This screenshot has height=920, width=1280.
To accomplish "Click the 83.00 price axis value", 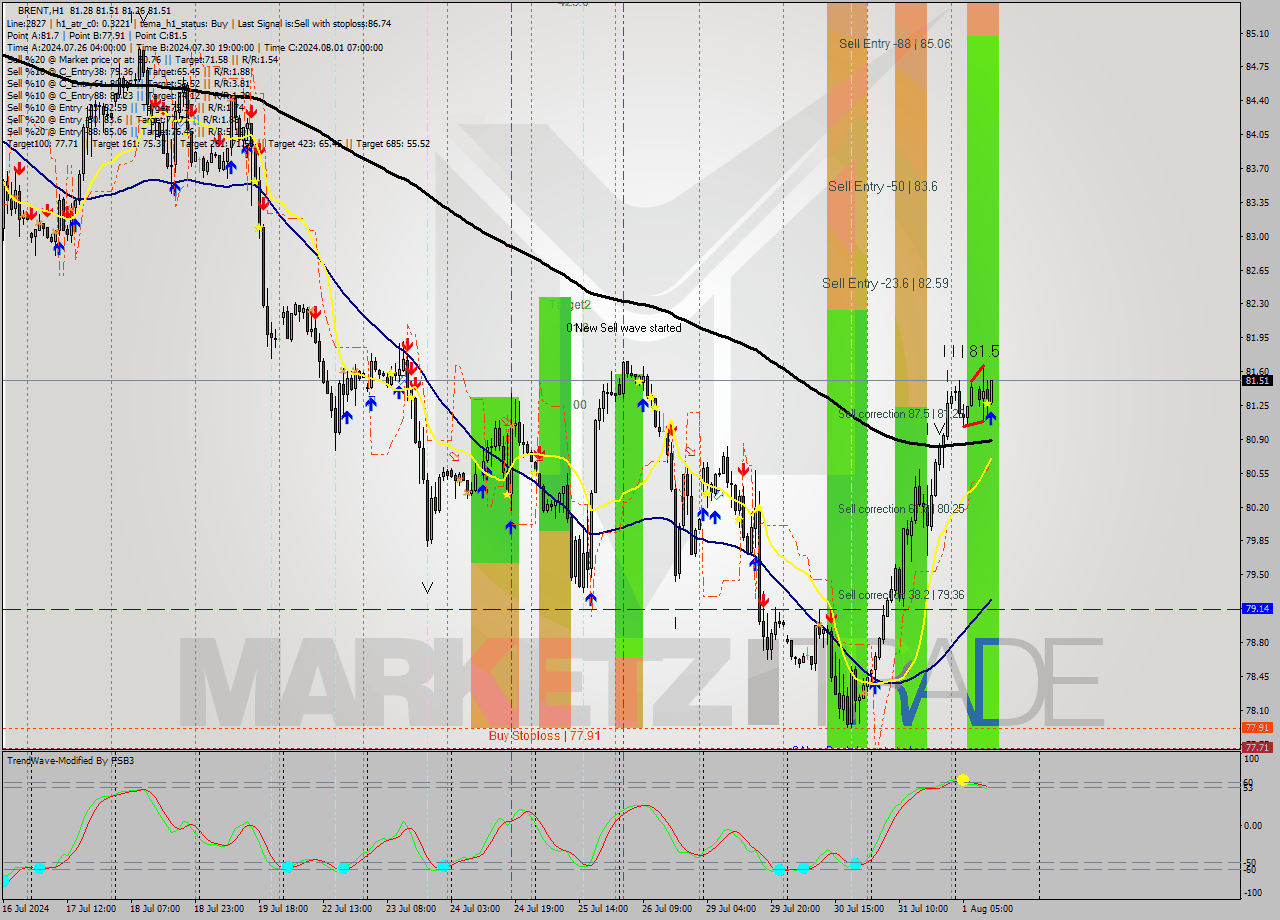I will [x=1257, y=237].
